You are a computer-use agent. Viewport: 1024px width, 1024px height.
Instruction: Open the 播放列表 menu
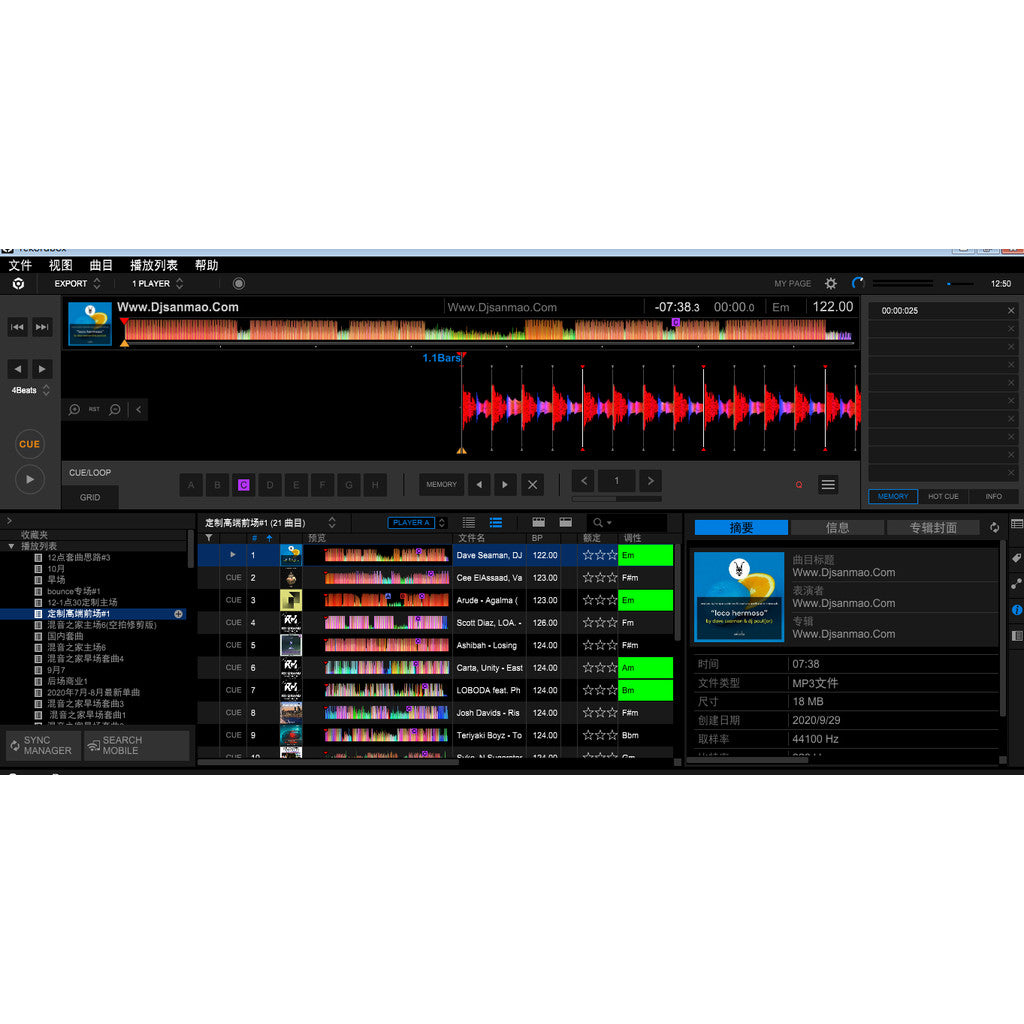tap(154, 265)
